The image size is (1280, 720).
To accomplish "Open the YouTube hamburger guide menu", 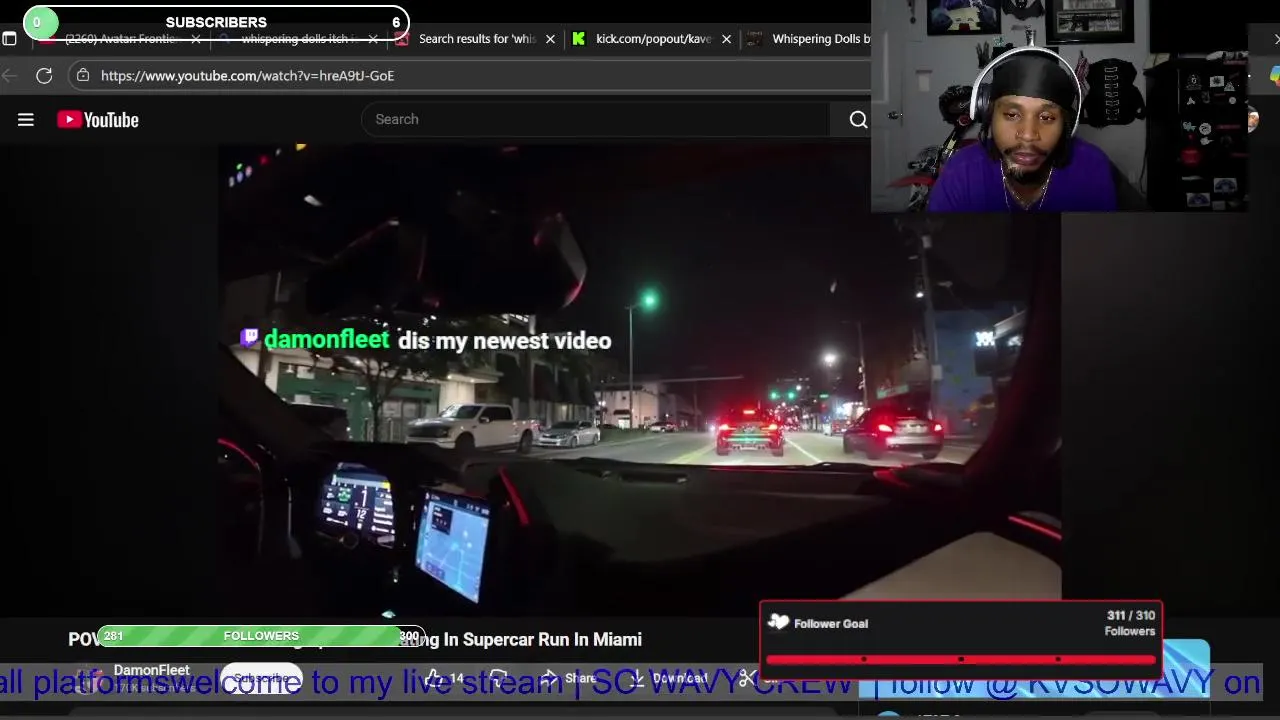I will (x=26, y=120).
